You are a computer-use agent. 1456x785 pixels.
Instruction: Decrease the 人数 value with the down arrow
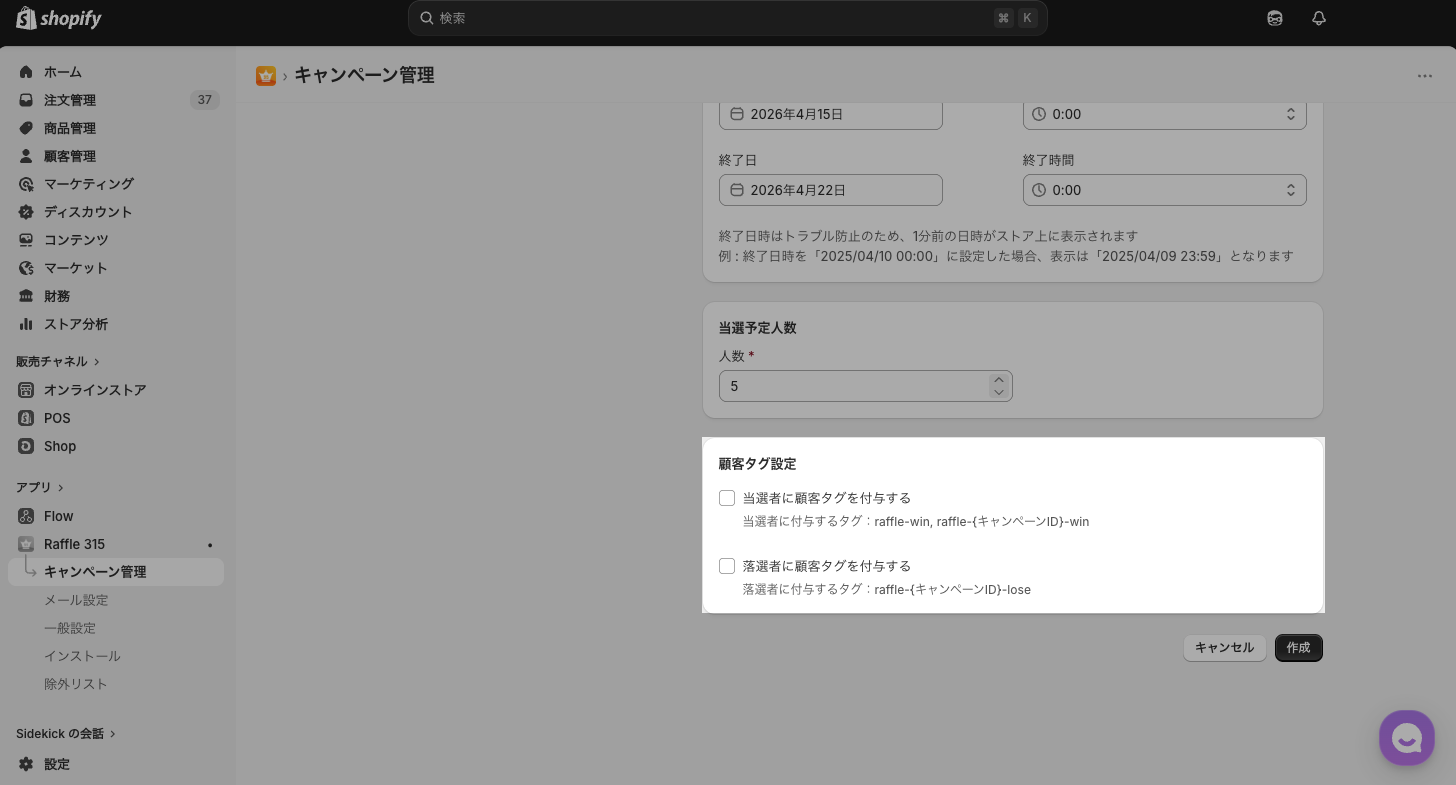998,392
